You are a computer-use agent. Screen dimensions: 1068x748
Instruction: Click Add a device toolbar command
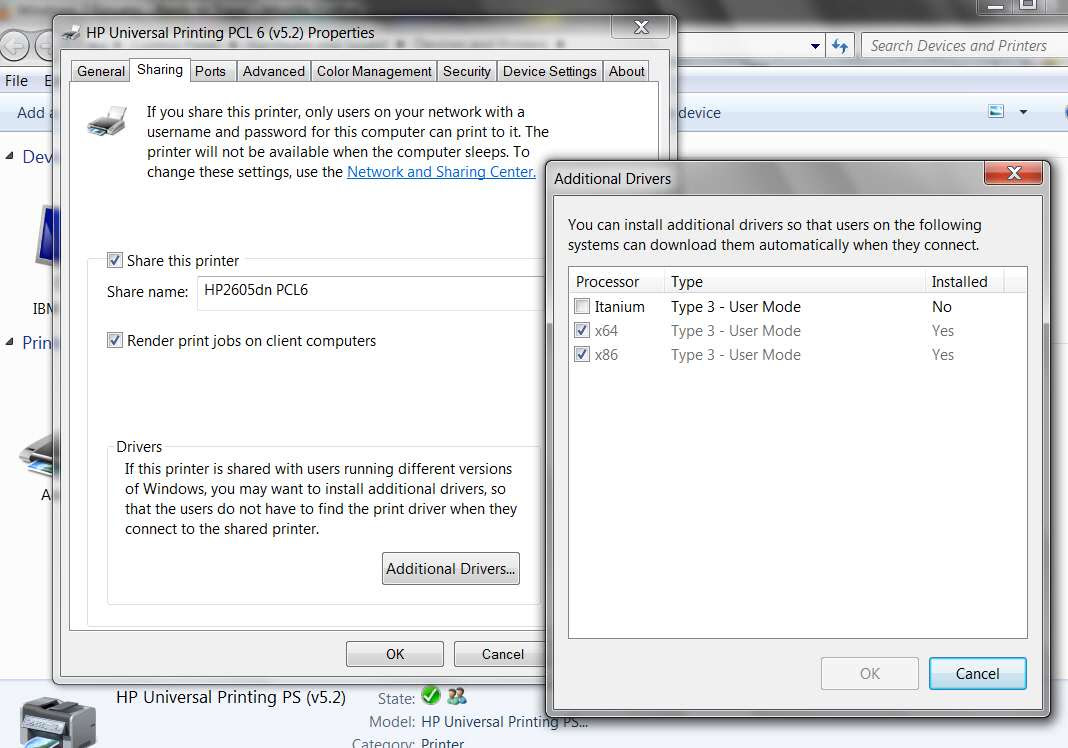point(34,112)
